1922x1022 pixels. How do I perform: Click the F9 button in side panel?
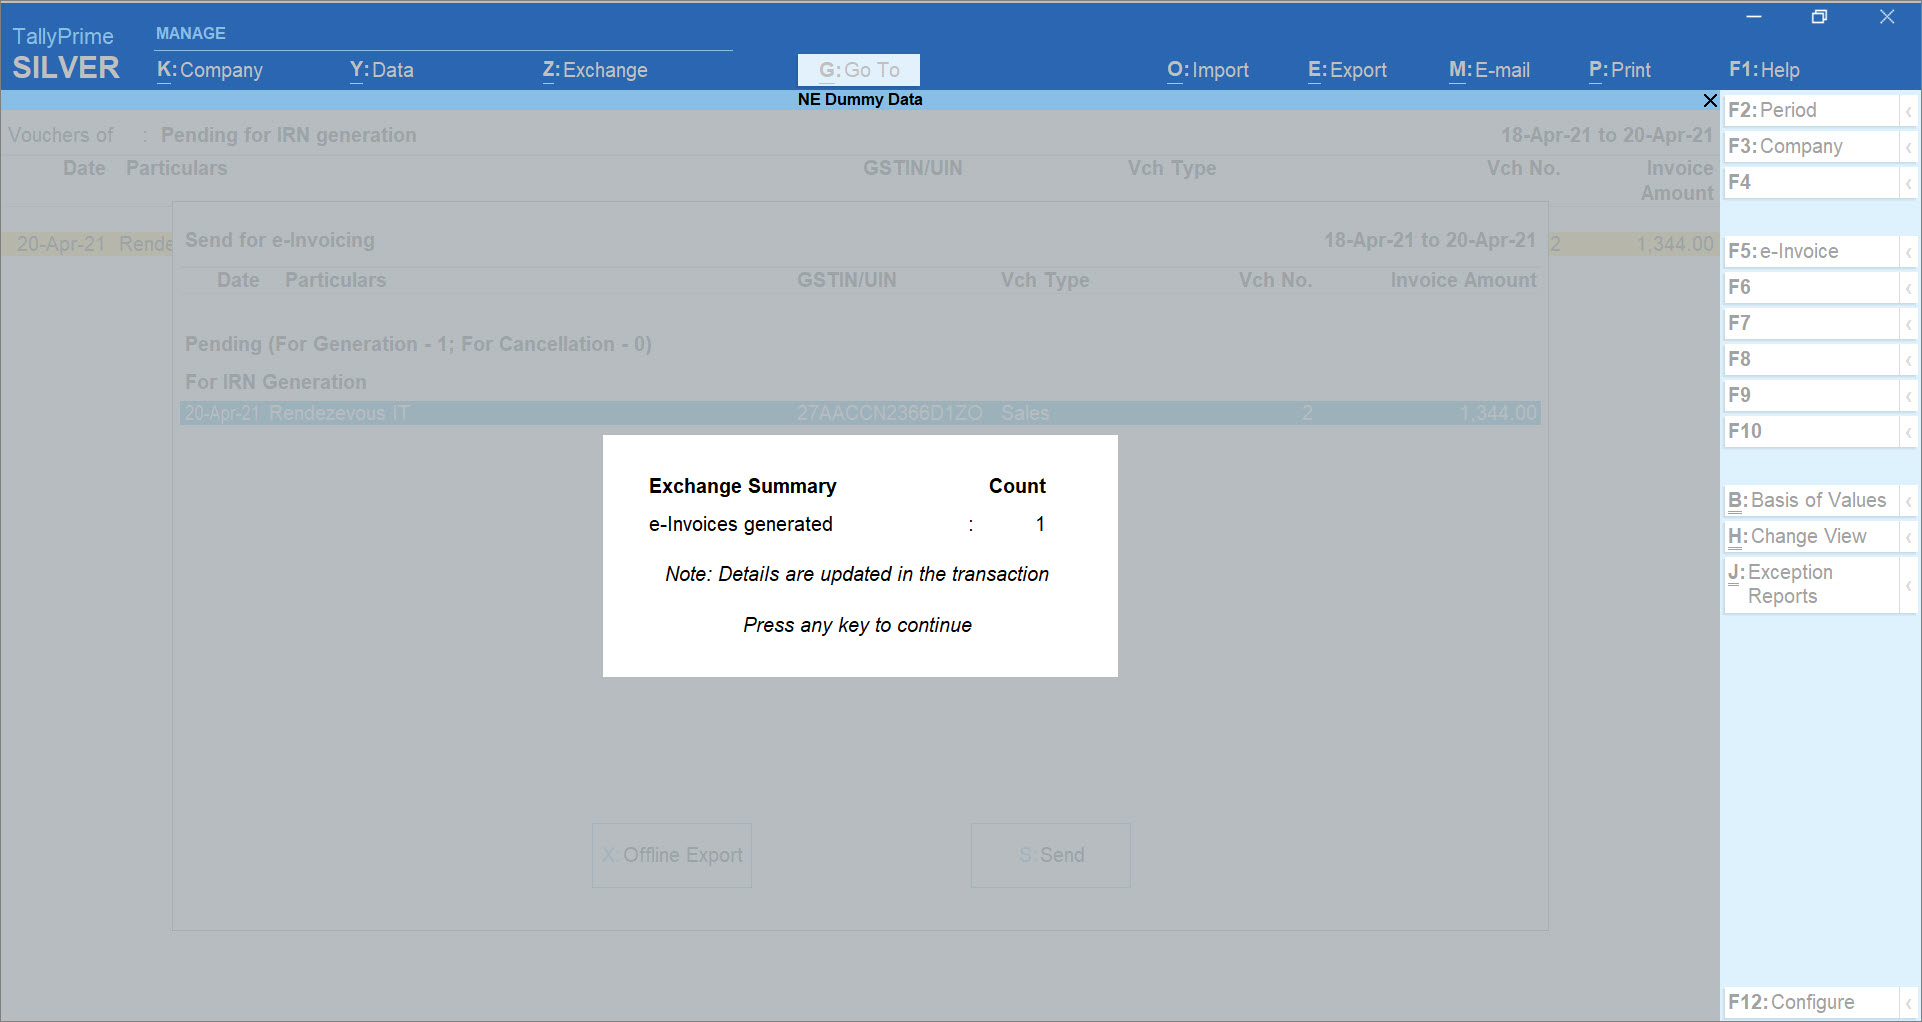(x=1811, y=395)
